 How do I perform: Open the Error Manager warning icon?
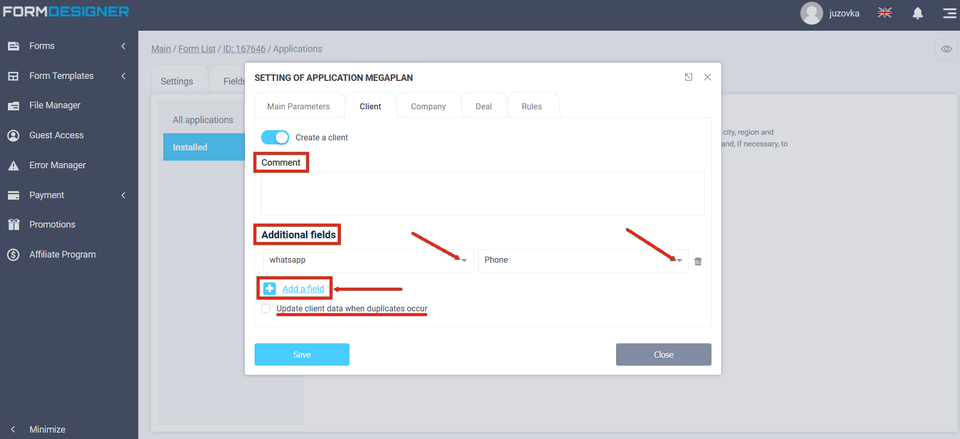13,165
